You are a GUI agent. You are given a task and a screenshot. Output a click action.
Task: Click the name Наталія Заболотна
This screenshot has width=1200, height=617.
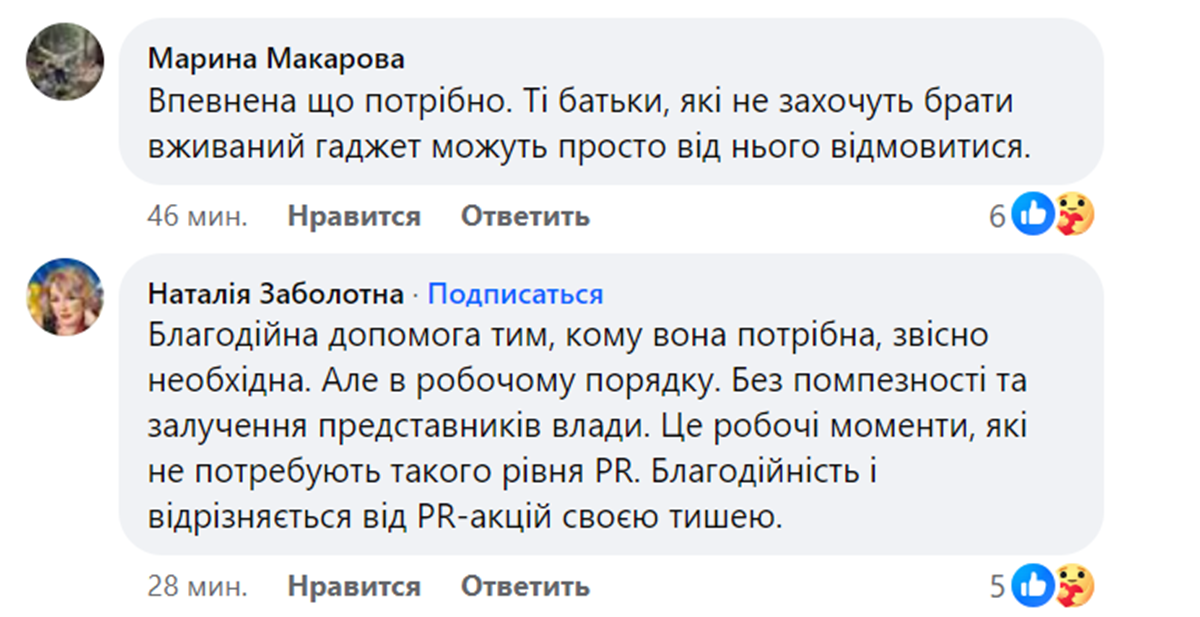pos(276,295)
